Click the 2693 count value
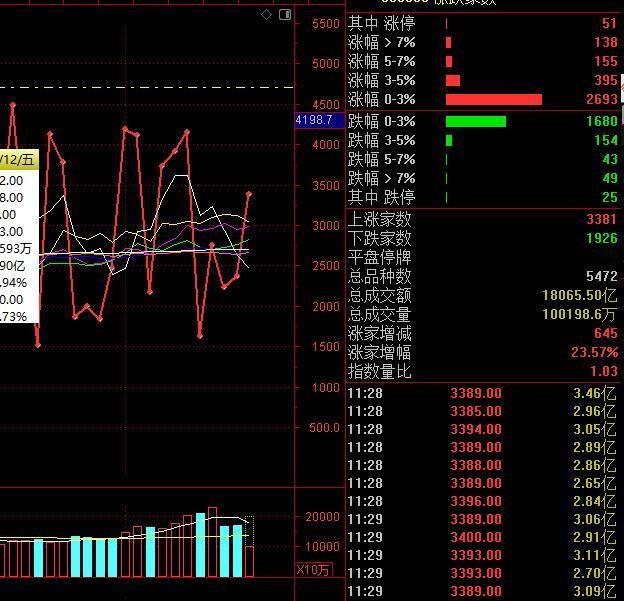This screenshot has height=601, width=624. click(602, 99)
